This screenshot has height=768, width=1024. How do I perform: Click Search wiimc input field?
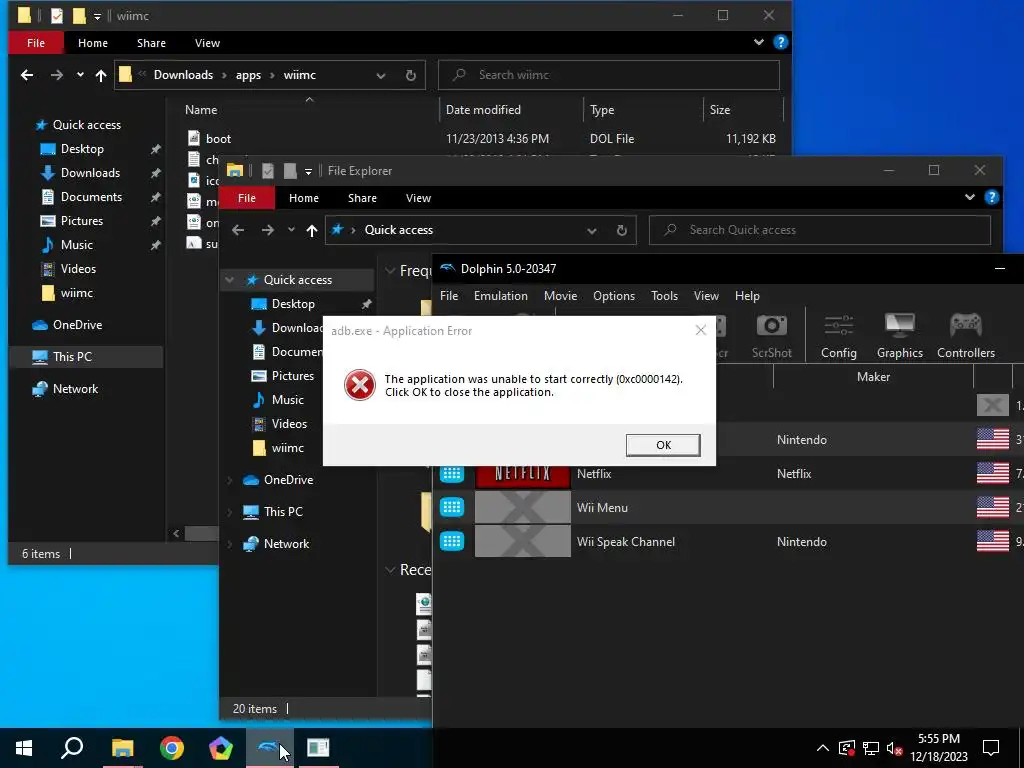click(x=609, y=75)
